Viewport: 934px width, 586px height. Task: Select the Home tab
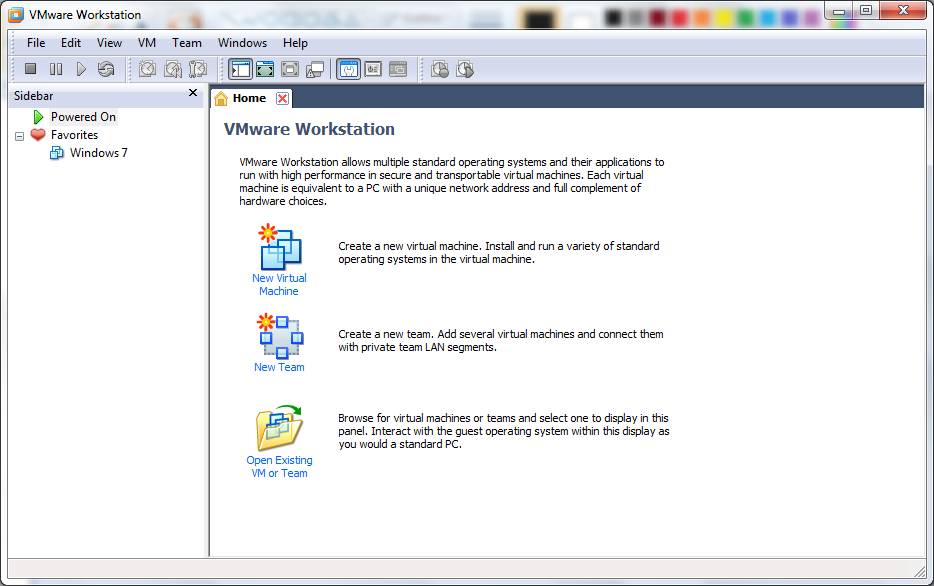(x=250, y=98)
